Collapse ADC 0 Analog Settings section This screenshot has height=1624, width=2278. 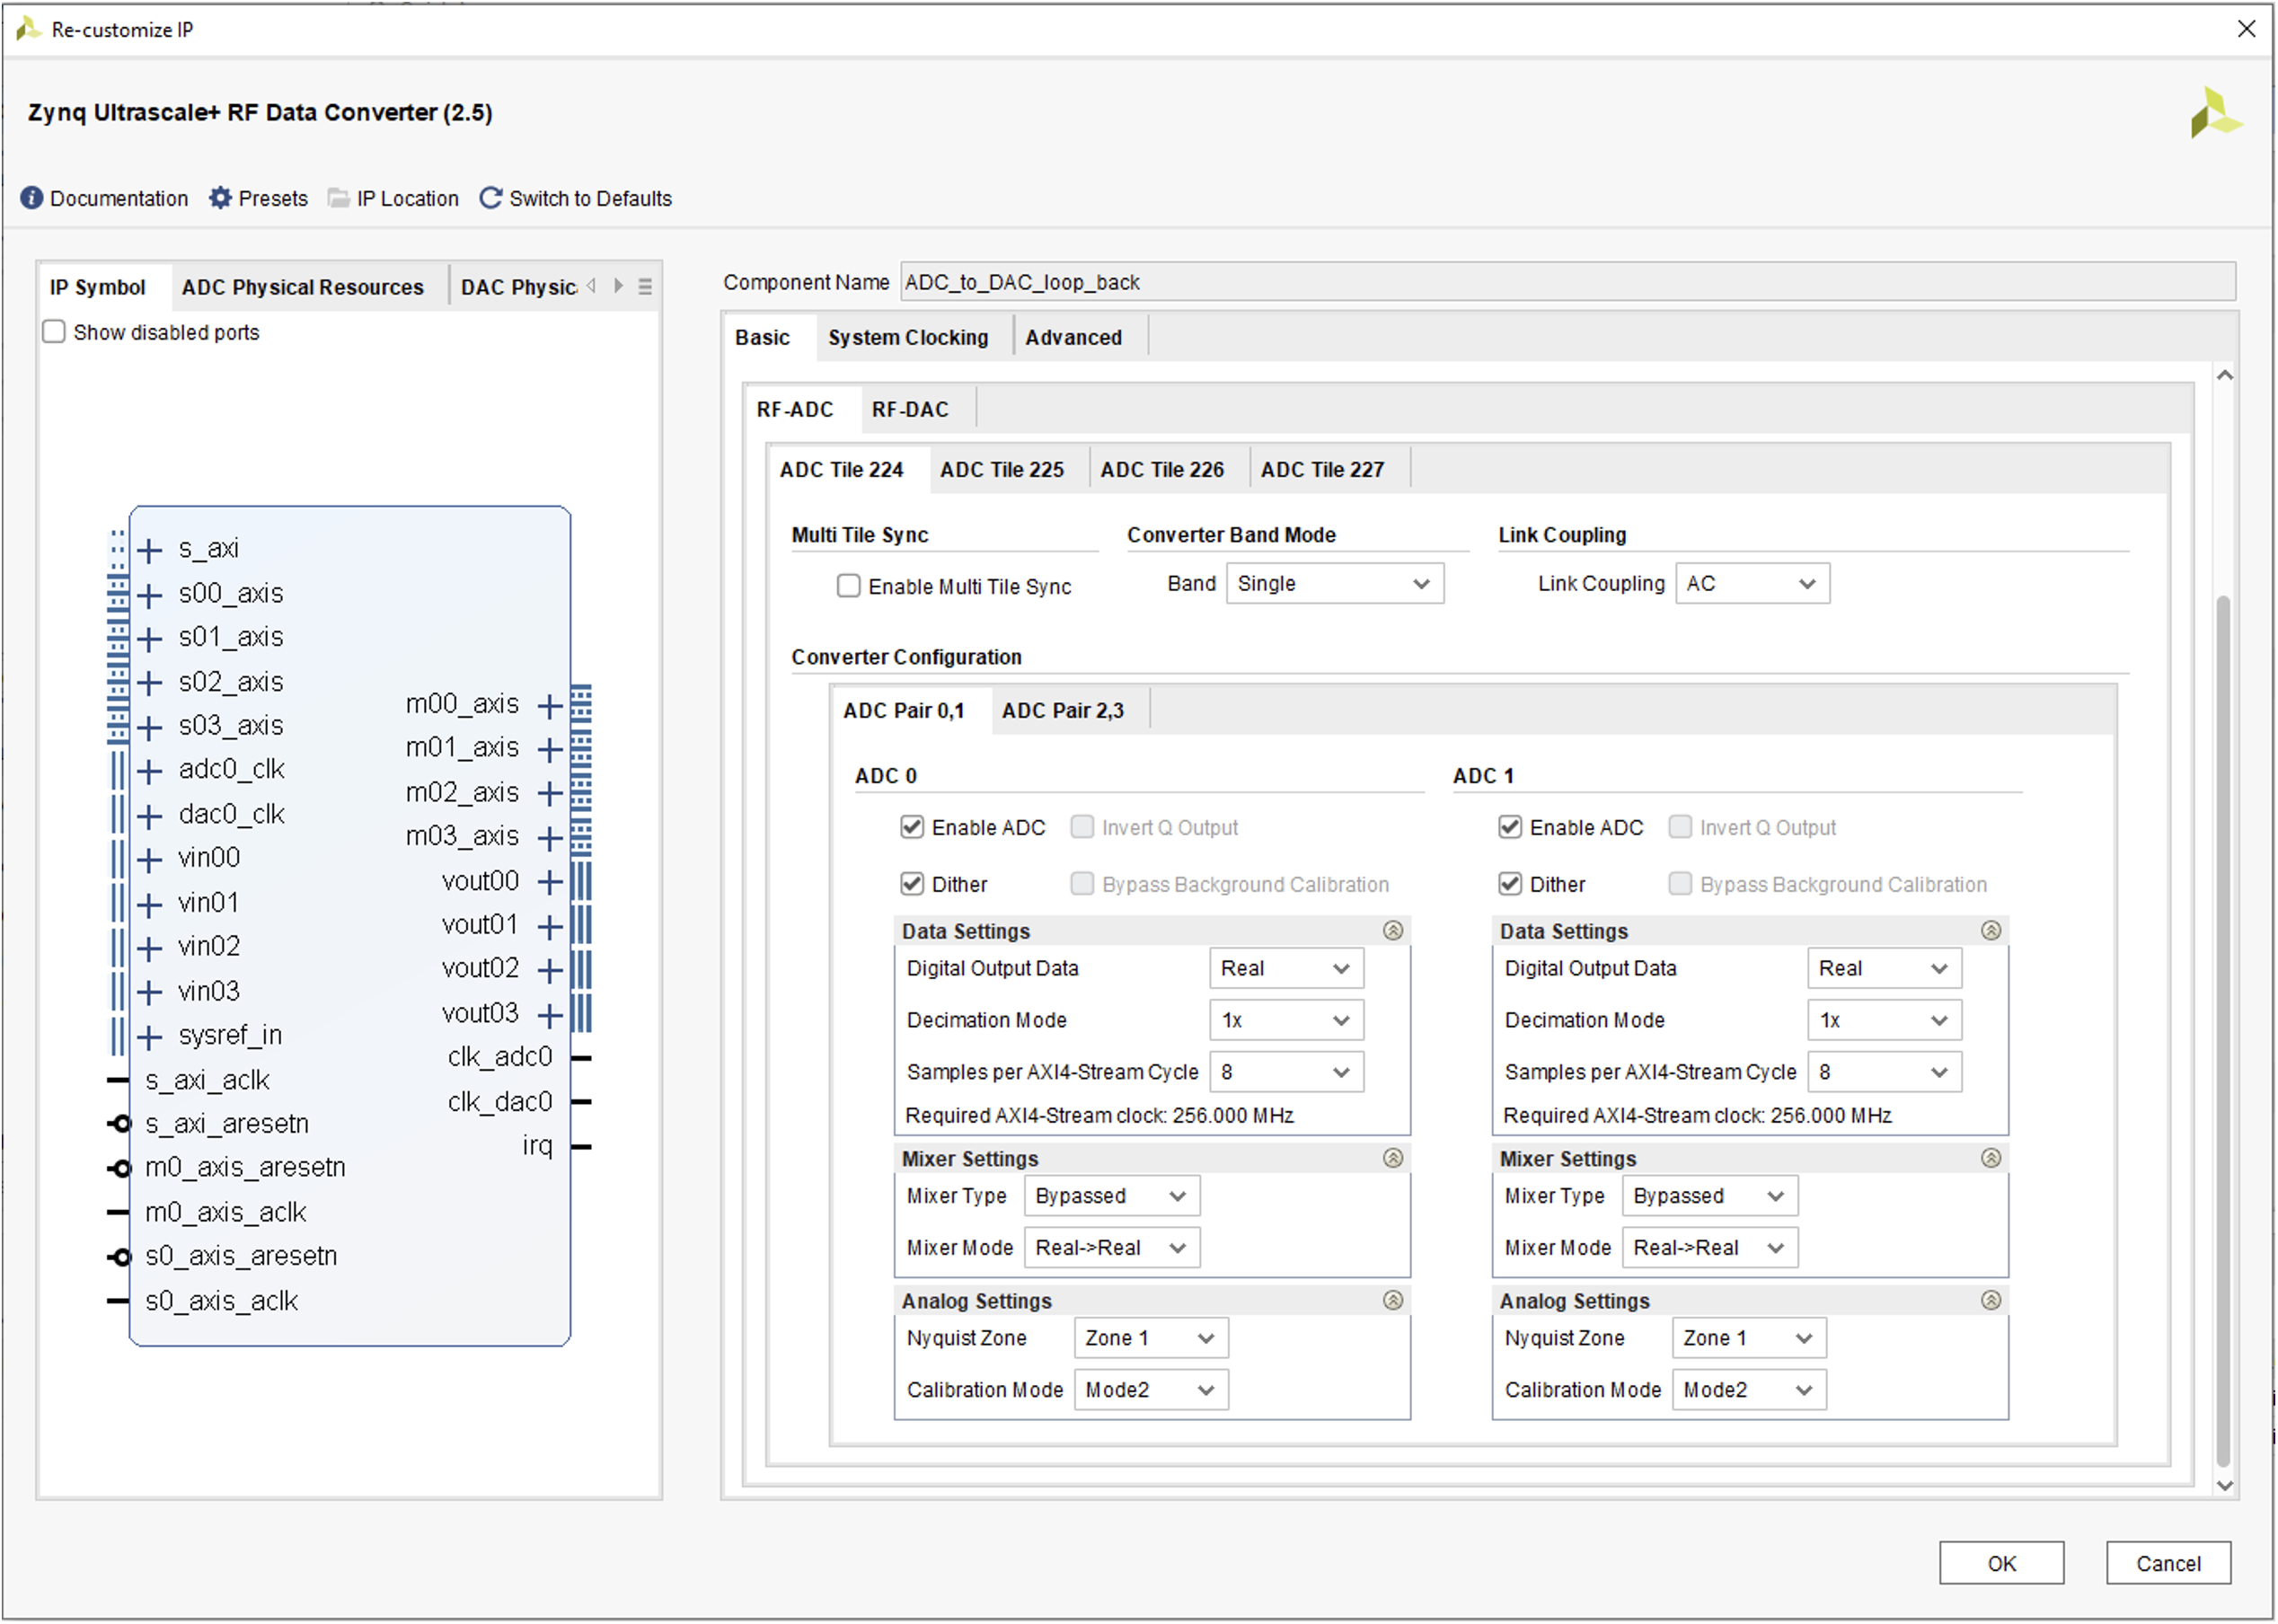(1393, 1300)
